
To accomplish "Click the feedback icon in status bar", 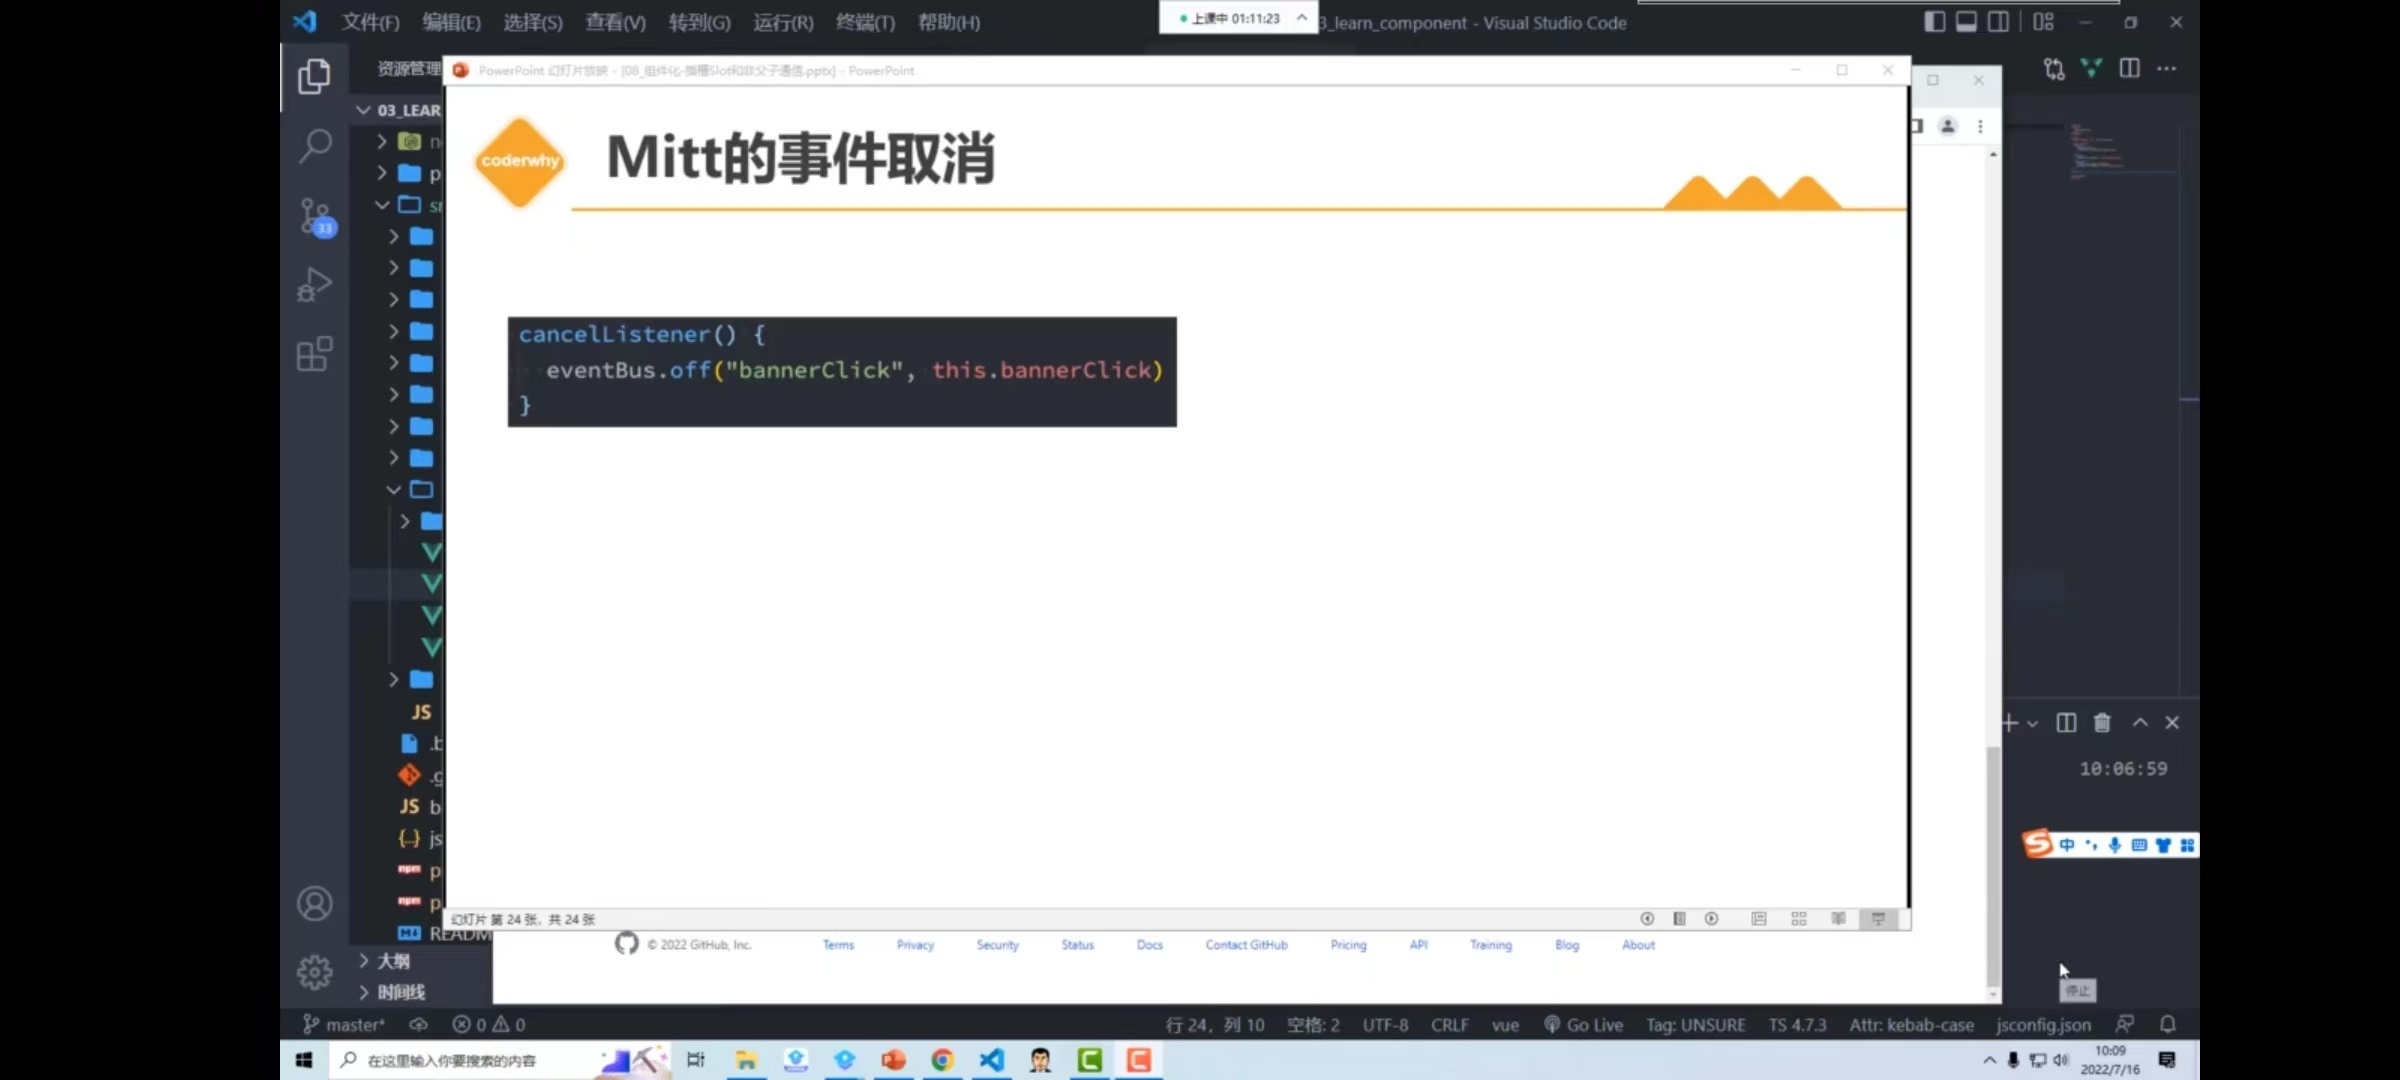I will pyautogui.click(x=2125, y=1024).
